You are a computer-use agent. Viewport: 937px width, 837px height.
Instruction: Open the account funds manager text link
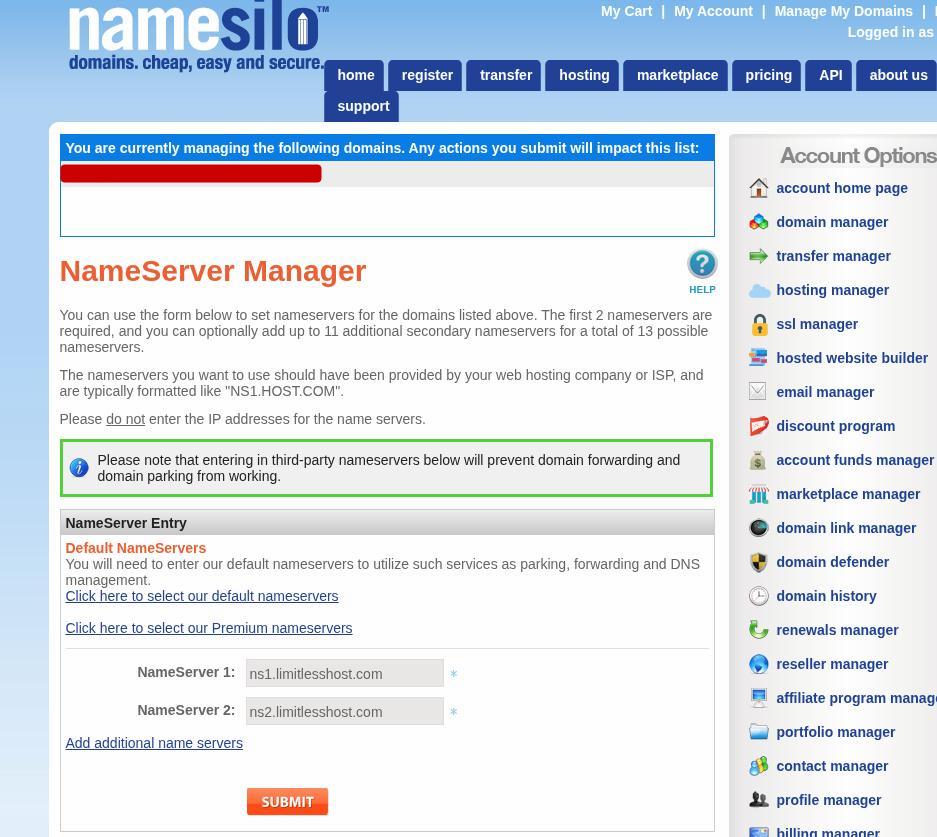coord(855,460)
